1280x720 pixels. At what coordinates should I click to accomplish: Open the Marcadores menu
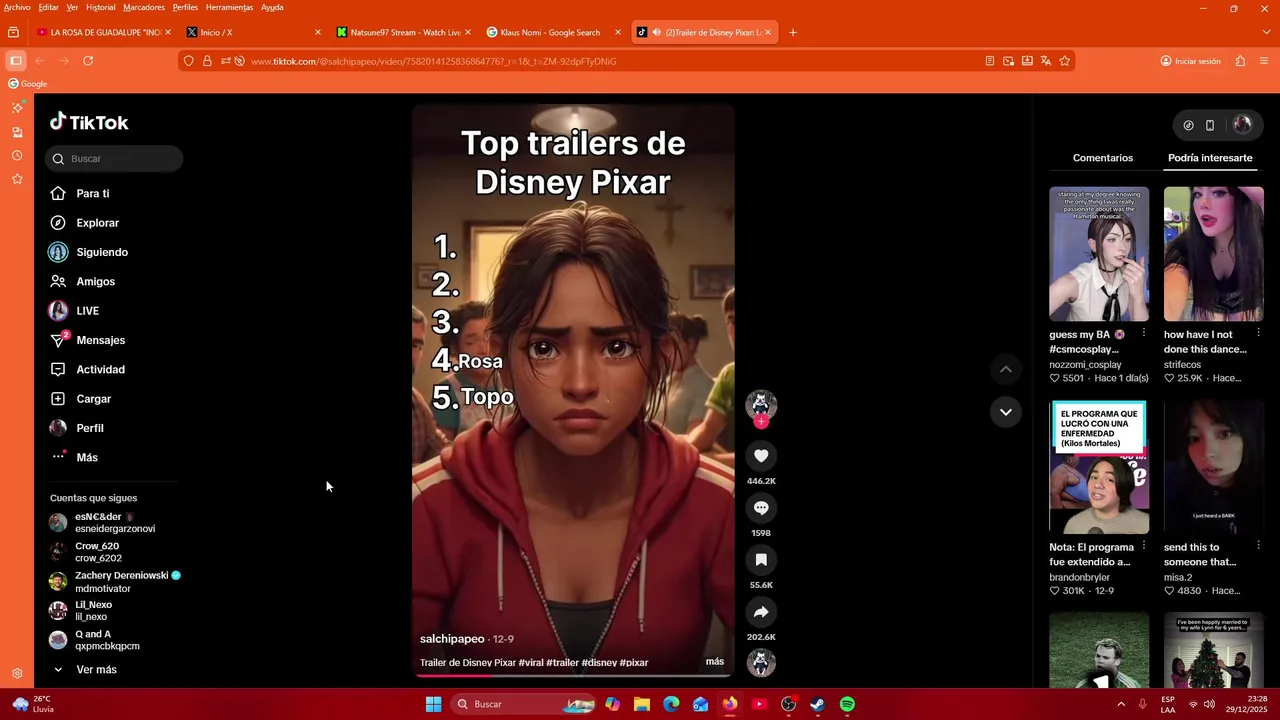point(144,7)
